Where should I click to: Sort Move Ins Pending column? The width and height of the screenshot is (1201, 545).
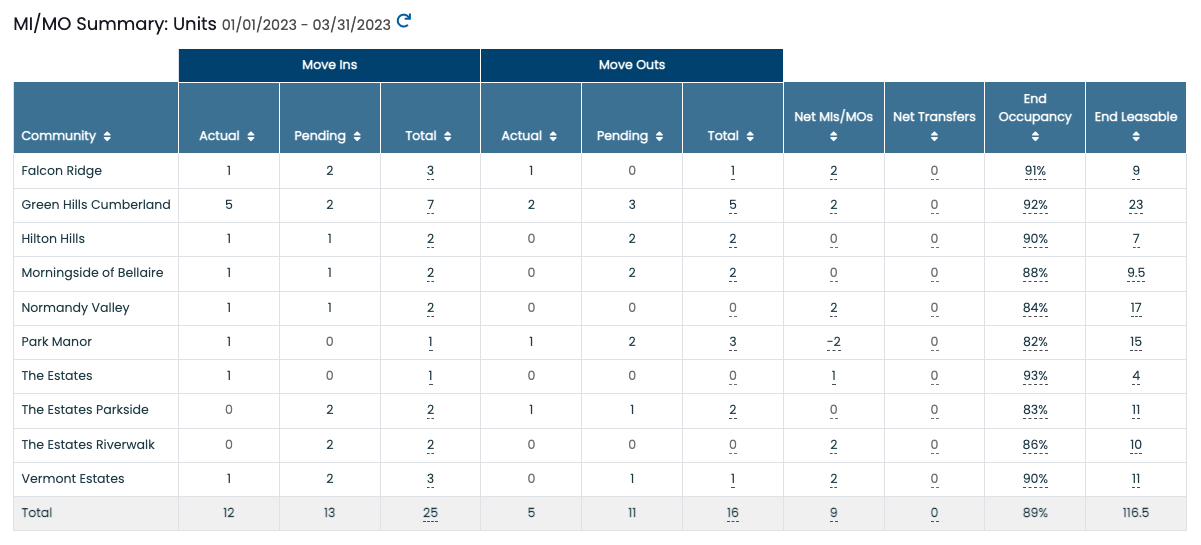coord(357,136)
